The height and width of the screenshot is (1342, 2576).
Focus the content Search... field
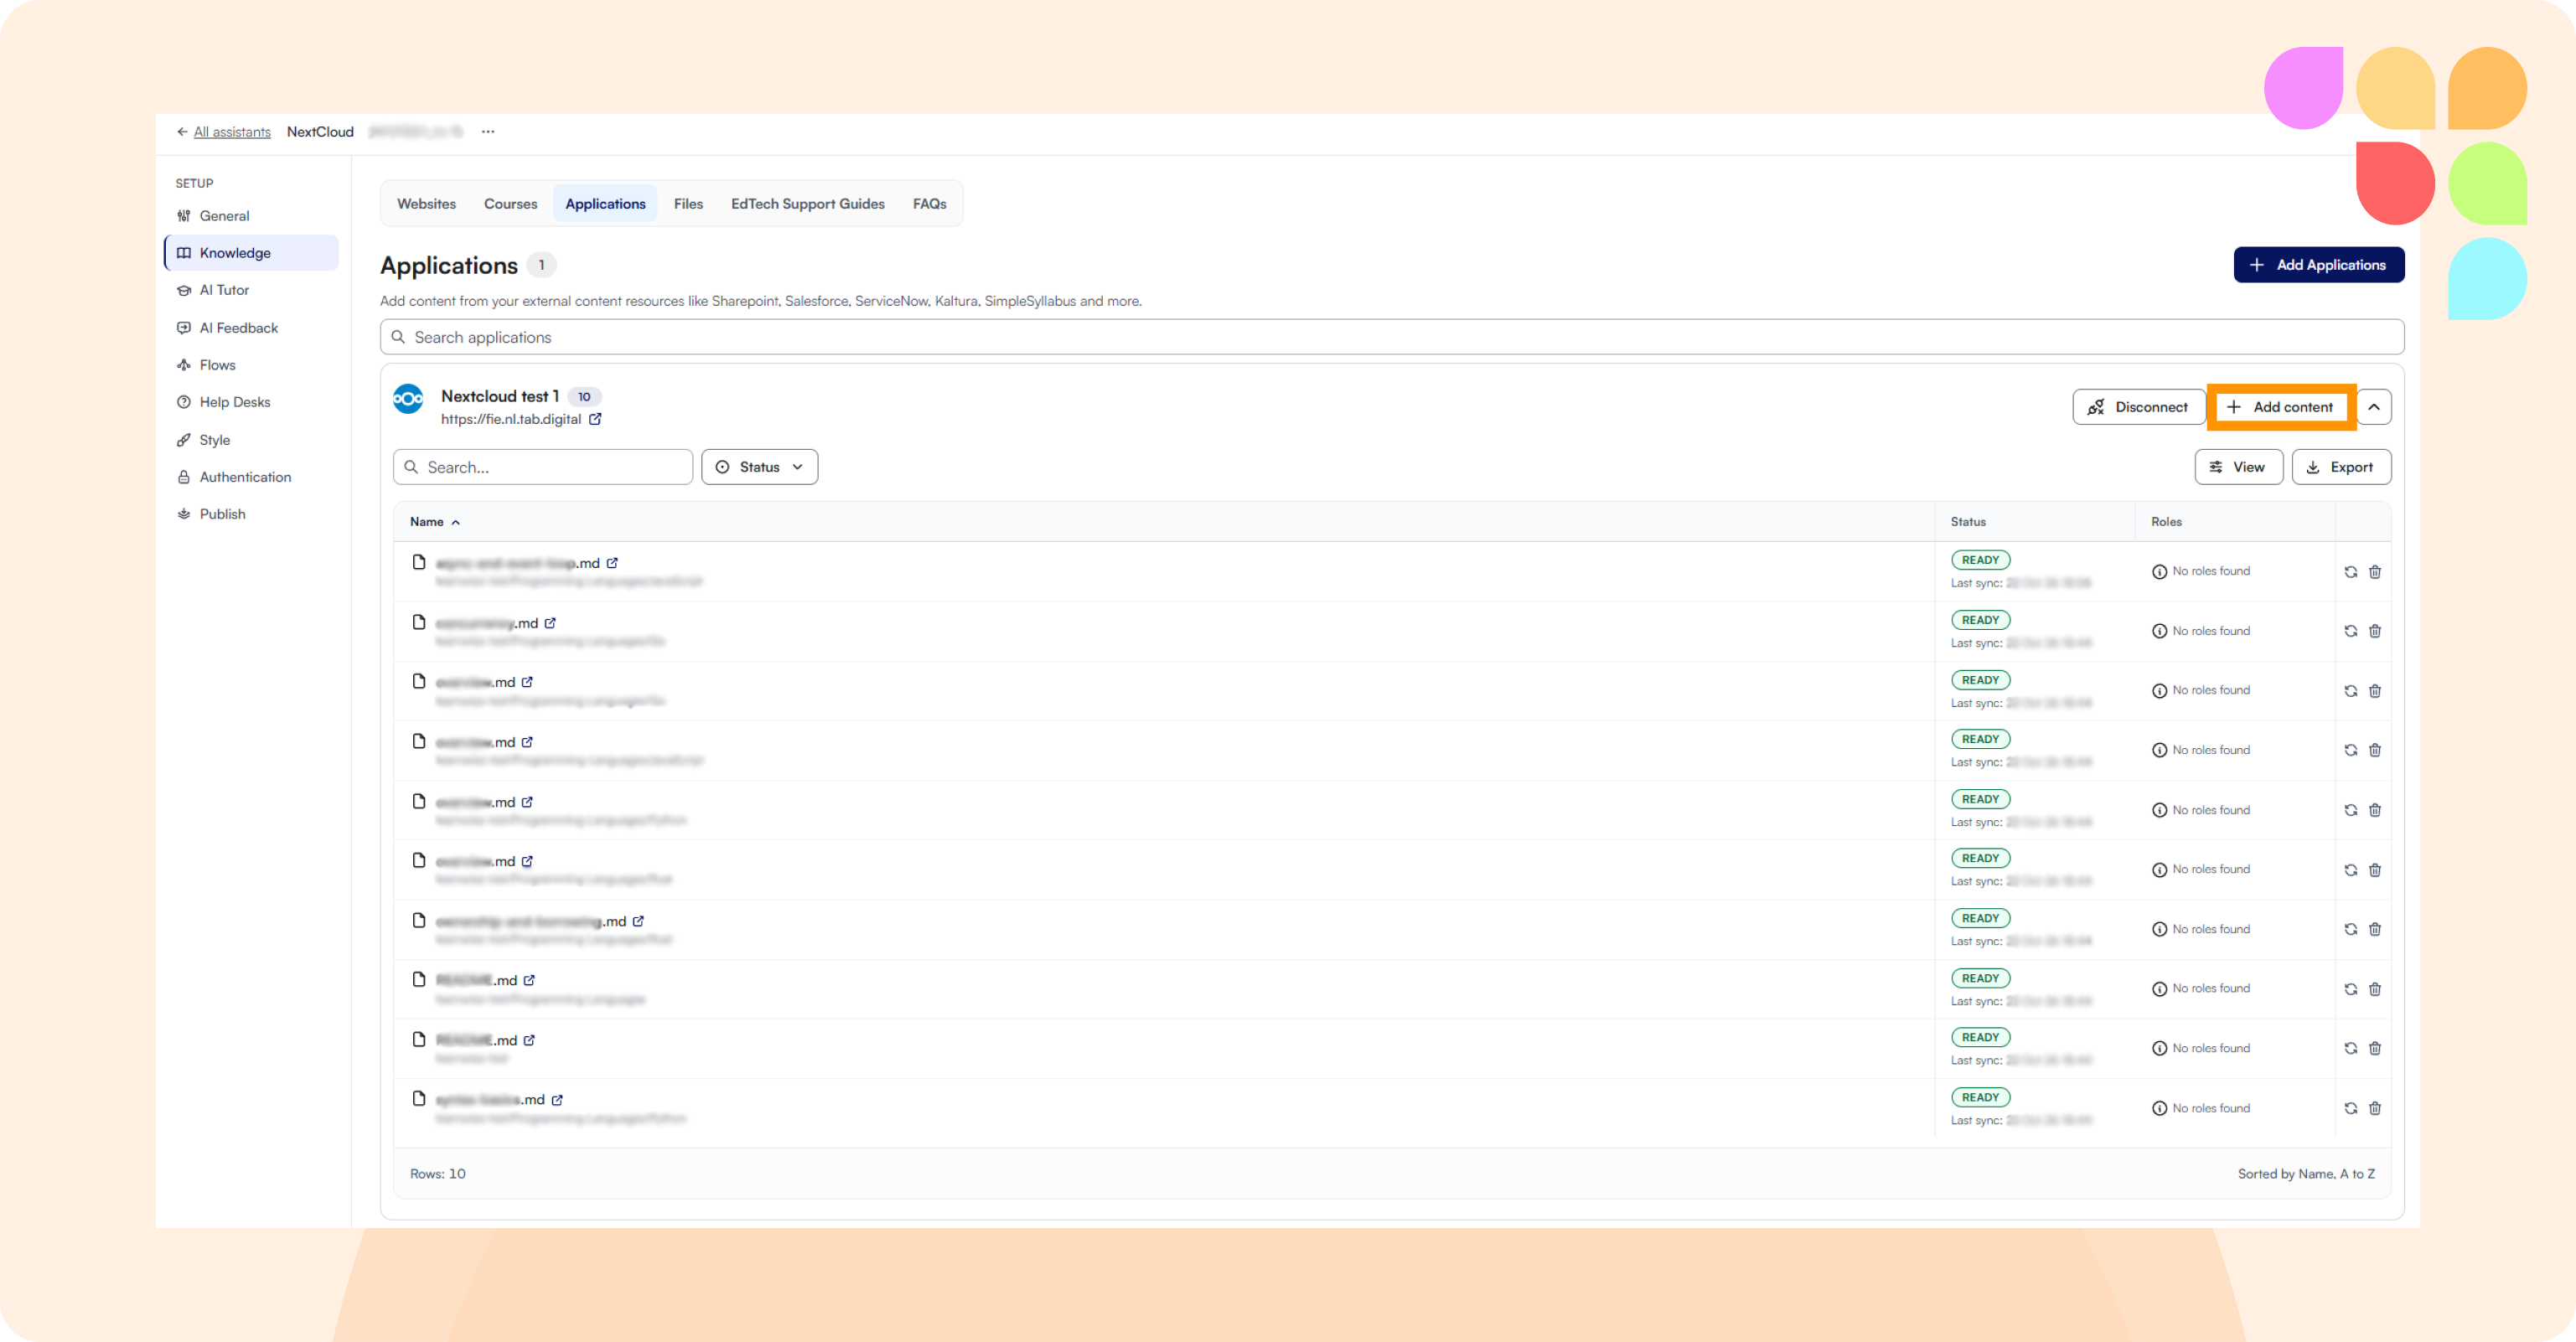[542, 467]
